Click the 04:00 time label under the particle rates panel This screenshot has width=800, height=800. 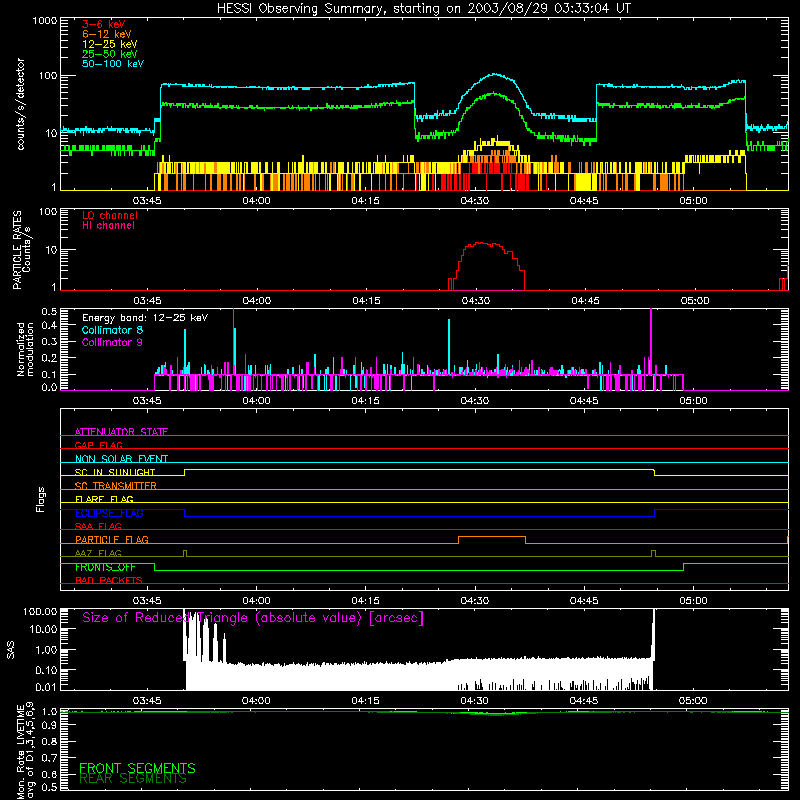[x=257, y=301]
